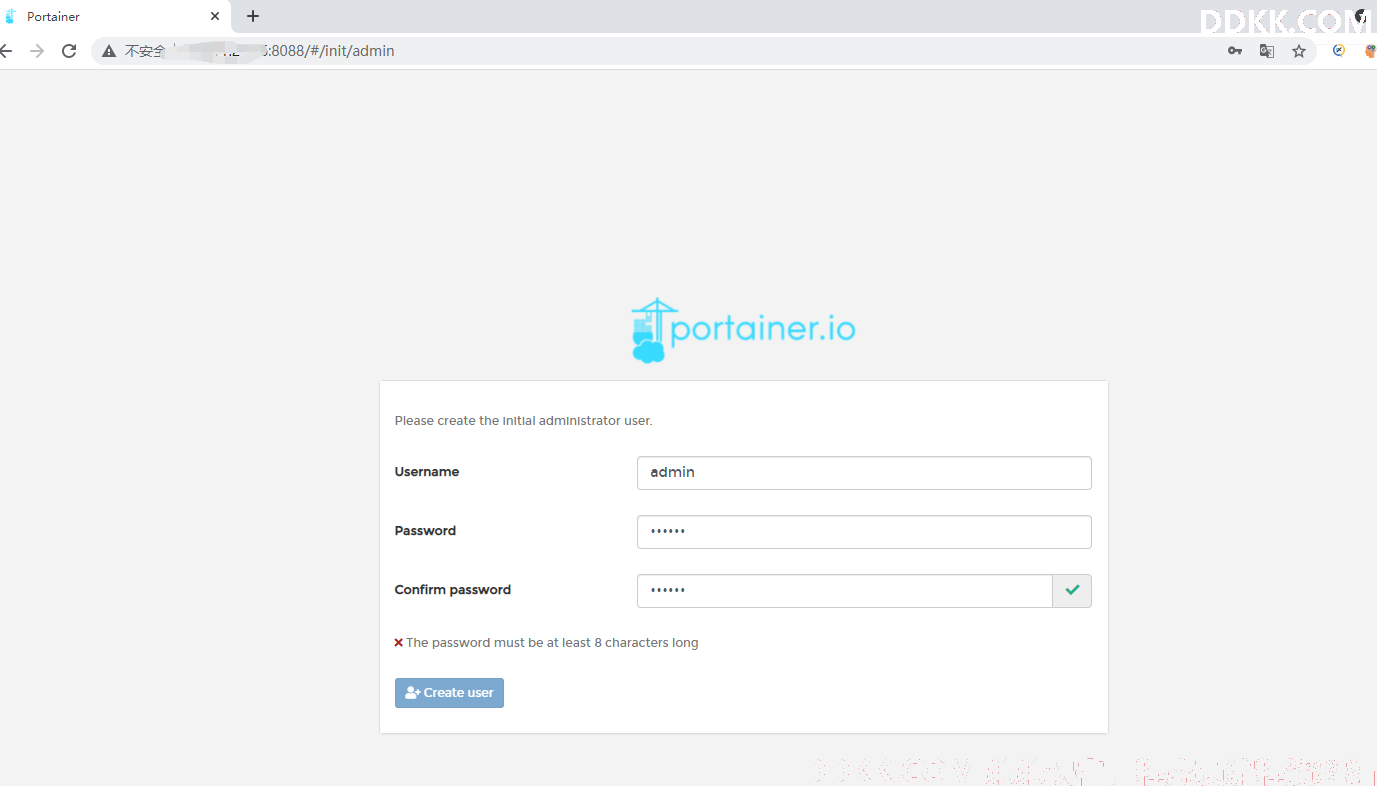Click the 'The password must be at least 8 characters long' message

click(552, 643)
